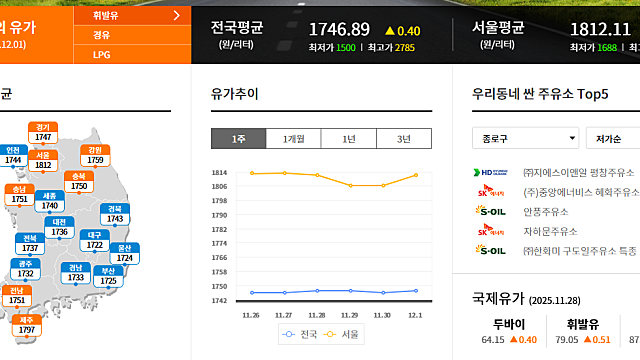Open the 종로구 district dropdown

click(x=525, y=138)
